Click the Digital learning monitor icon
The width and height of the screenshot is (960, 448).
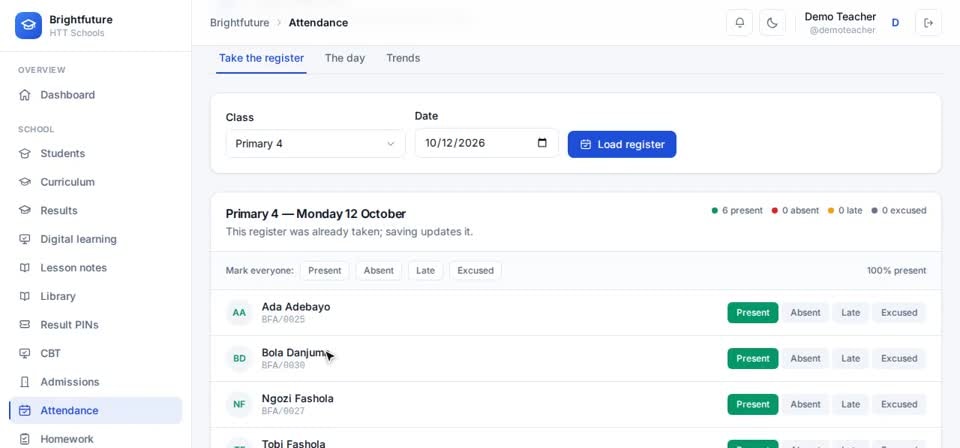tap(24, 239)
